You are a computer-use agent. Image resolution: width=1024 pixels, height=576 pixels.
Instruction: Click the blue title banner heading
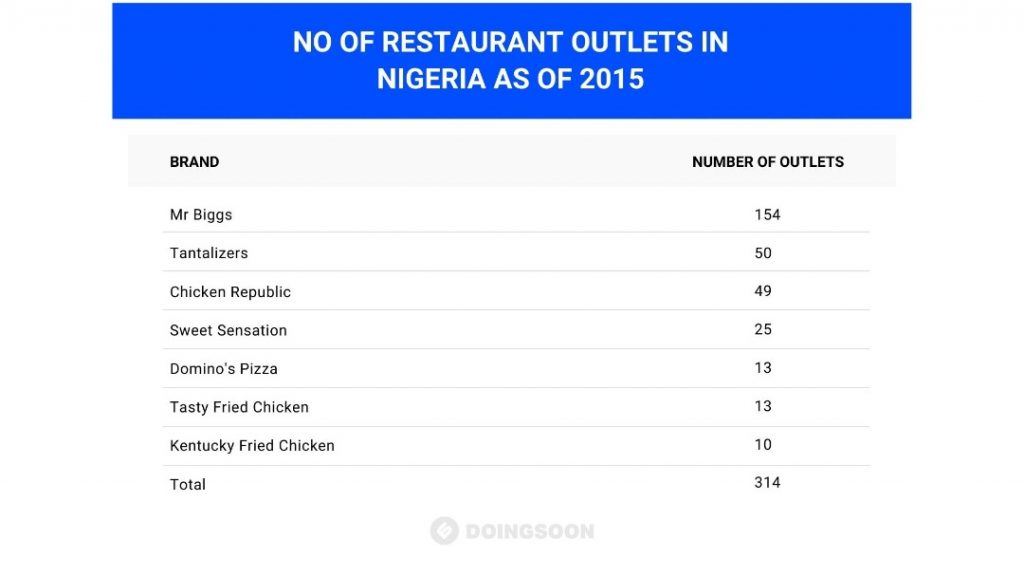[x=511, y=60]
